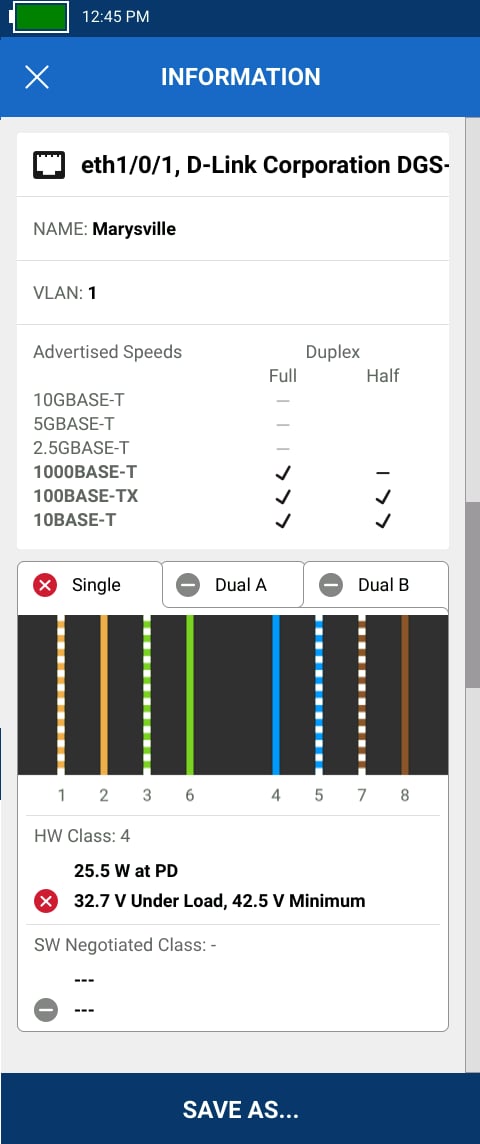Tap the SAVE AS... button
The image size is (480, 1144).
pos(240,1110)
